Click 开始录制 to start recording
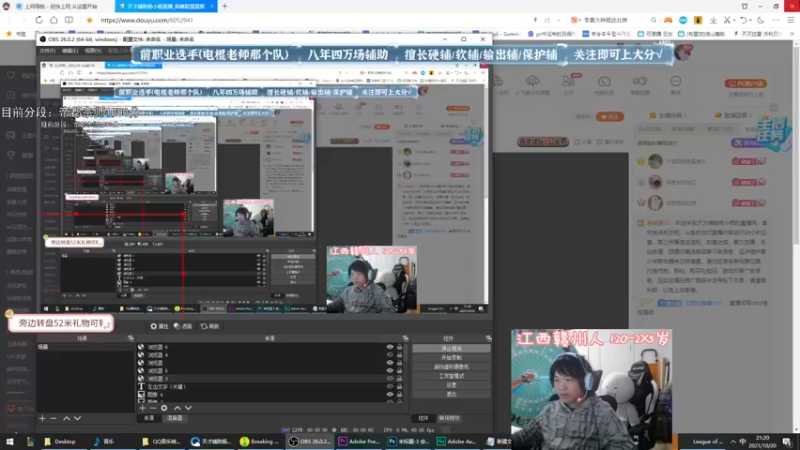This screenshot has height=450, width=800. [x=452, y=358]
